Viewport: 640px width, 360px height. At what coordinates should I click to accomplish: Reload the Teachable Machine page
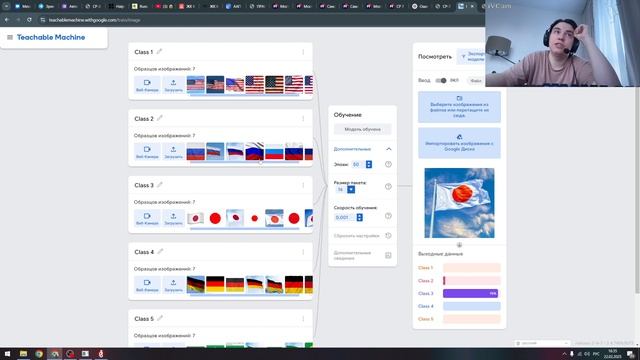pos(29,20)
